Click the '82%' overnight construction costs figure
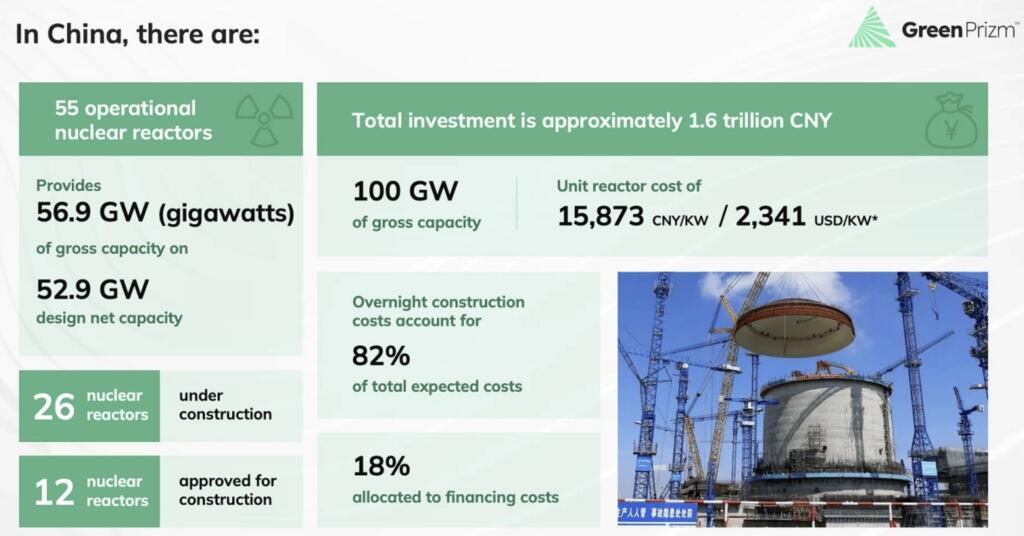1024x536 pixels. click(381, 356)
